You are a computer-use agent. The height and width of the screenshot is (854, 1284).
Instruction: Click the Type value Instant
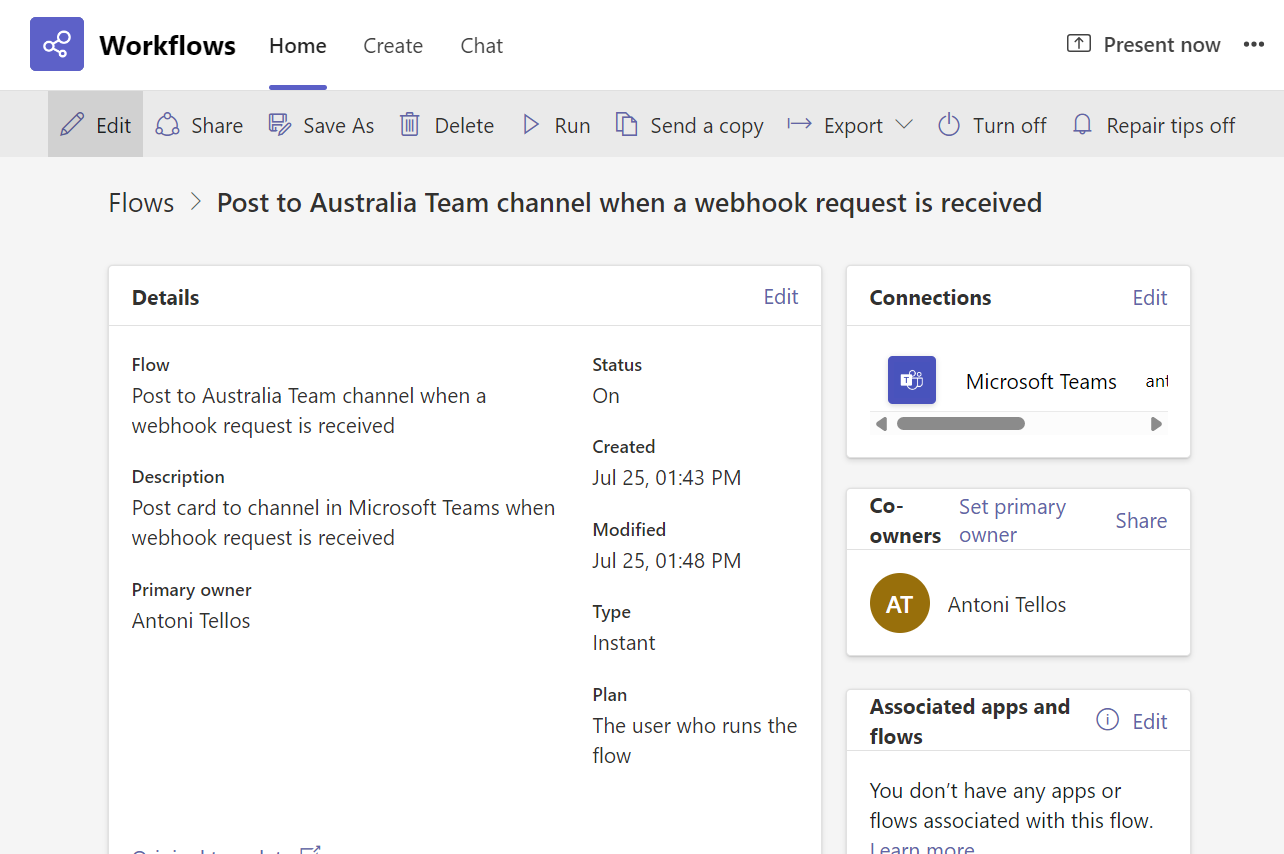pos(624,642)
